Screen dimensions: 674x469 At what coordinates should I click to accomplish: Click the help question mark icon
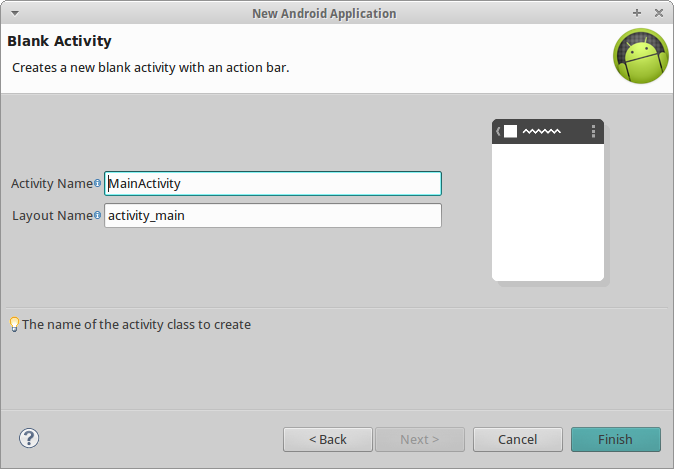click(29, 438)
